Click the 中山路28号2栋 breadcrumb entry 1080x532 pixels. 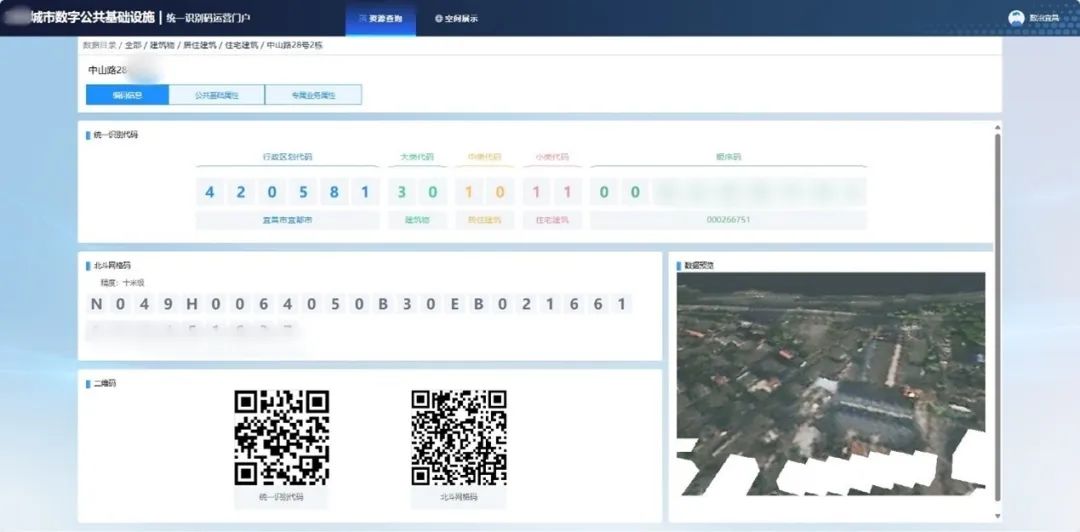pyautogui.click(x=295, y=45)
